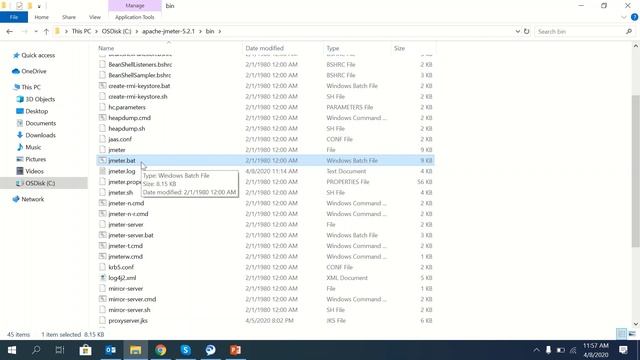Open OneDrive cloud icon in sidebar
The width and height of the screenshot is (640, 360).
[x=16, y=71]
